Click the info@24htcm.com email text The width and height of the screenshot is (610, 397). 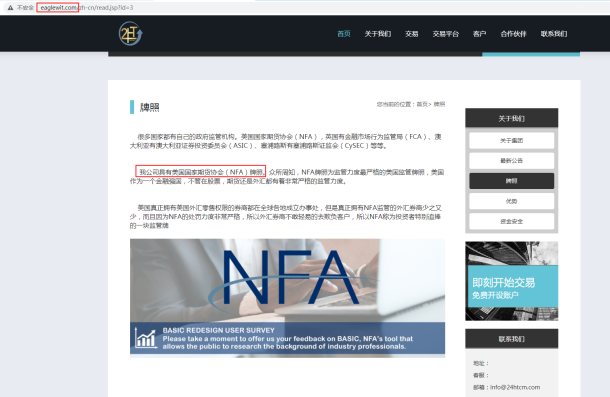point(515,387)
